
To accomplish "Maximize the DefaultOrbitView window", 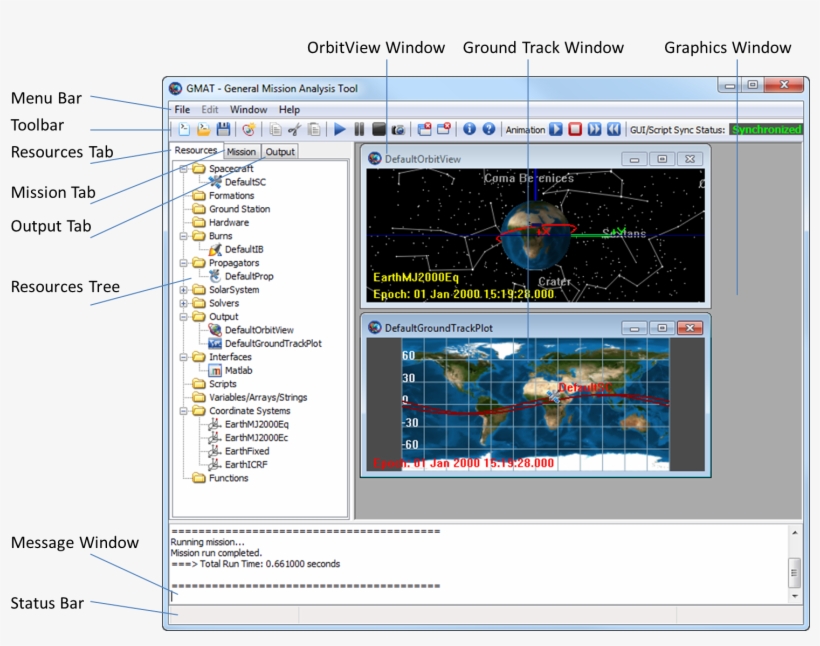I will (x=662, y=159).
